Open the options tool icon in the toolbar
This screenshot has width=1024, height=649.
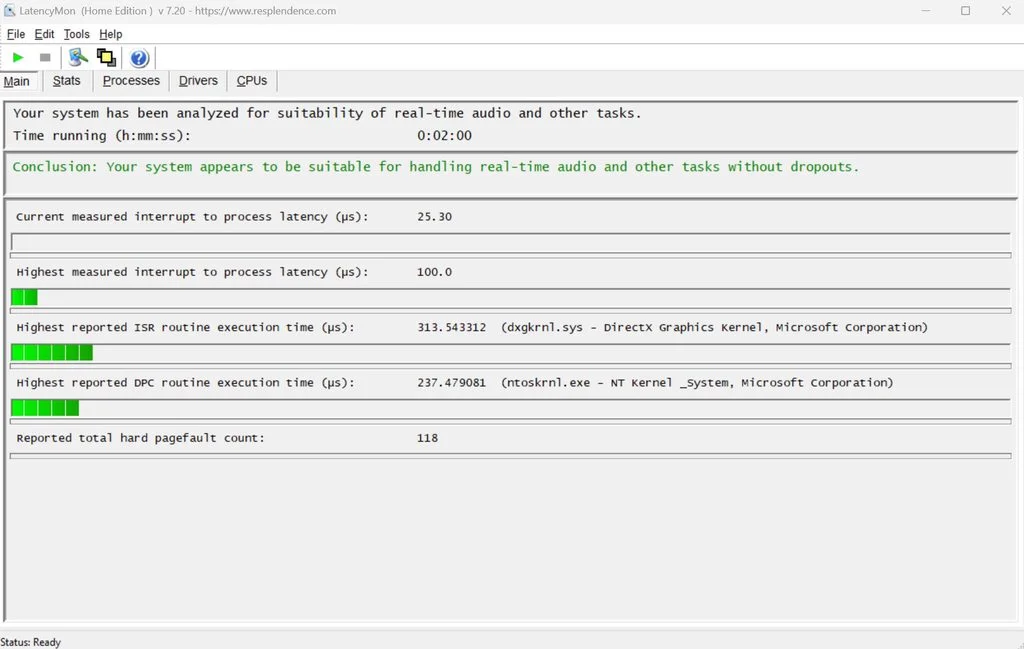tap(78, 57)
